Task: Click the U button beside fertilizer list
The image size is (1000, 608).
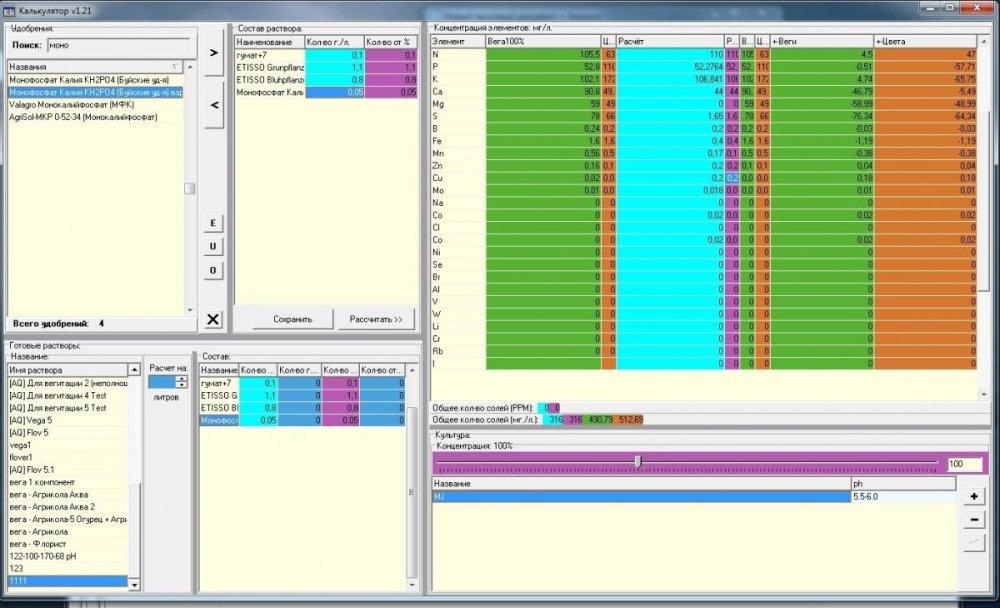Action: pyautogui.click(x=213, y=246)
